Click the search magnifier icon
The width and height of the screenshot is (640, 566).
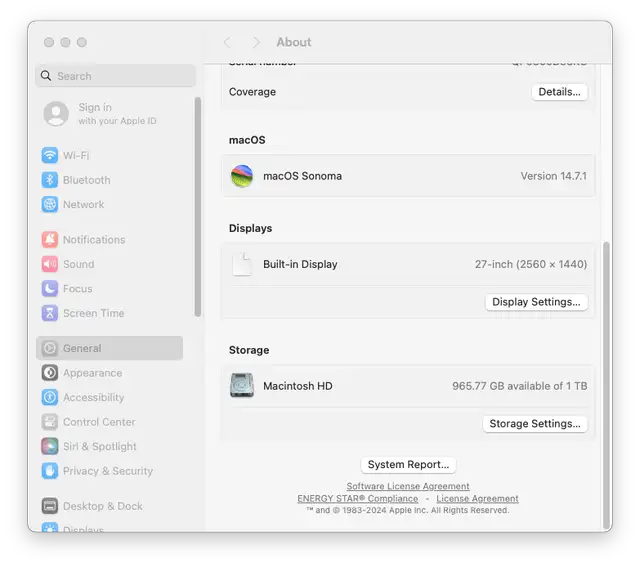click(x=46, y=76)
